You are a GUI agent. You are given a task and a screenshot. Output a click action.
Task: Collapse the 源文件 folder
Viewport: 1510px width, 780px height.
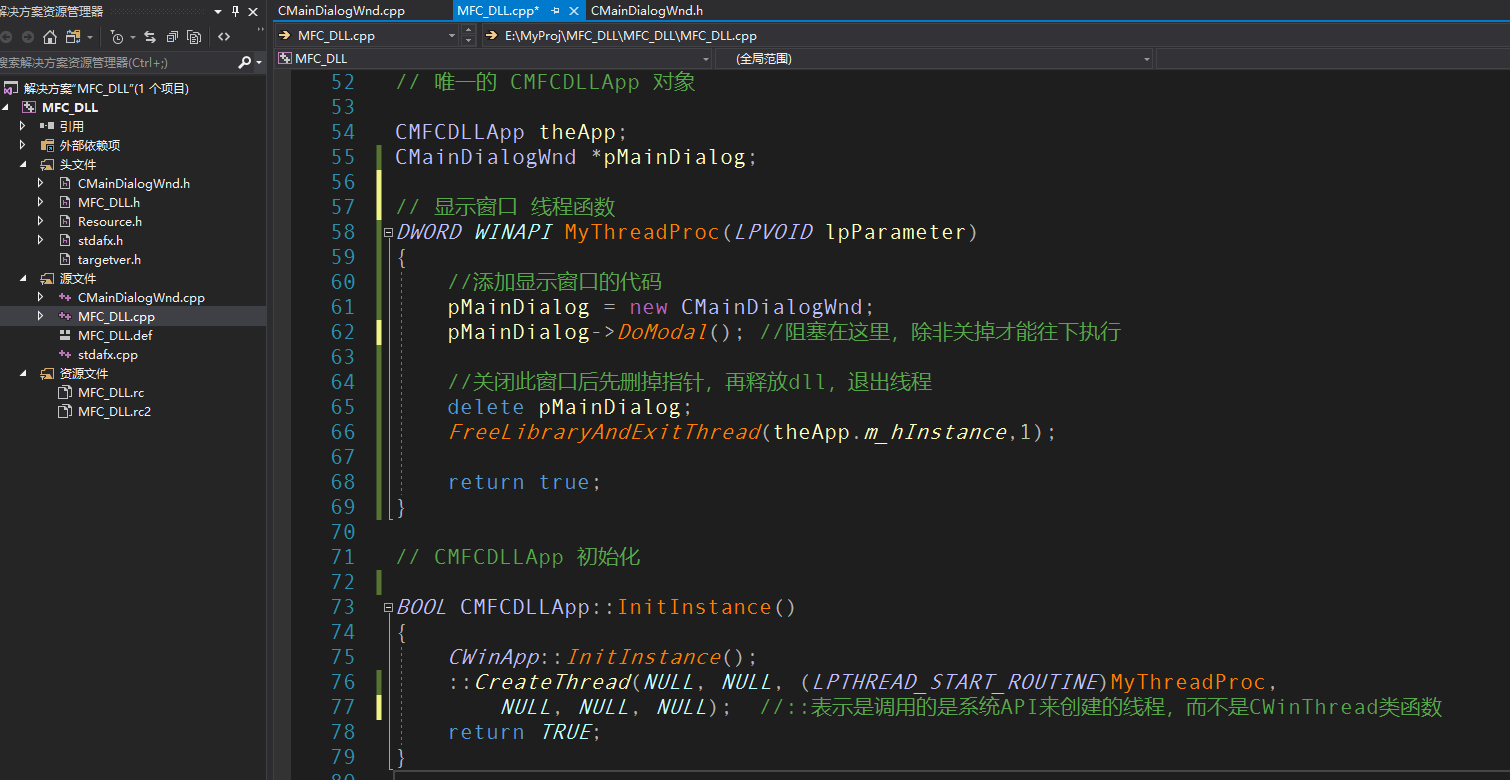[23, 278]
